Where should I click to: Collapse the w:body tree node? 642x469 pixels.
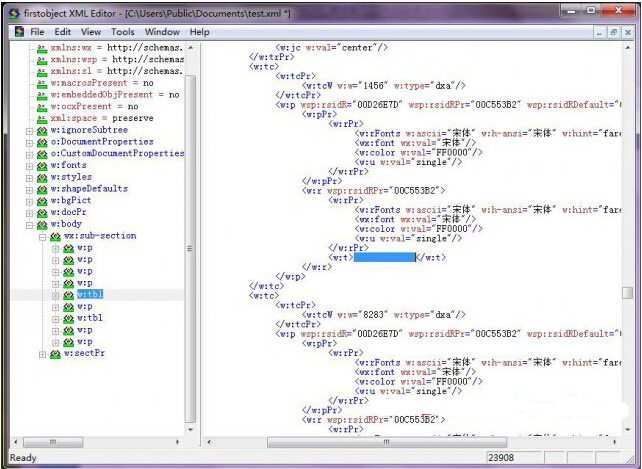(x=29, y=224)
